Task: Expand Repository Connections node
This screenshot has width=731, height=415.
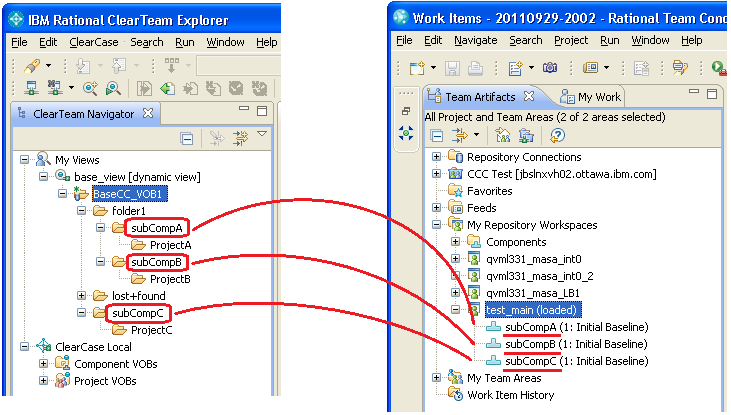Action: 436,157
